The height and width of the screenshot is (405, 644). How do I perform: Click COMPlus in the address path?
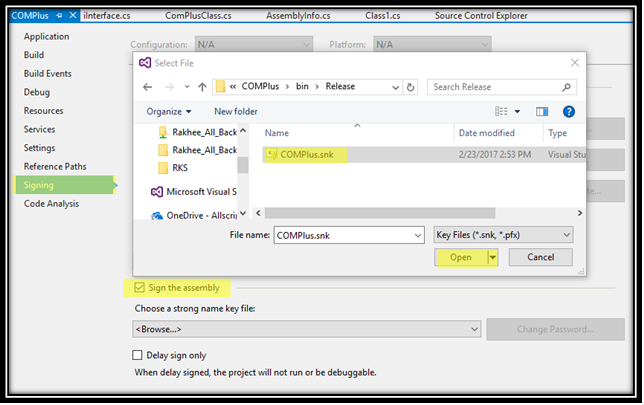coord(260,86)
